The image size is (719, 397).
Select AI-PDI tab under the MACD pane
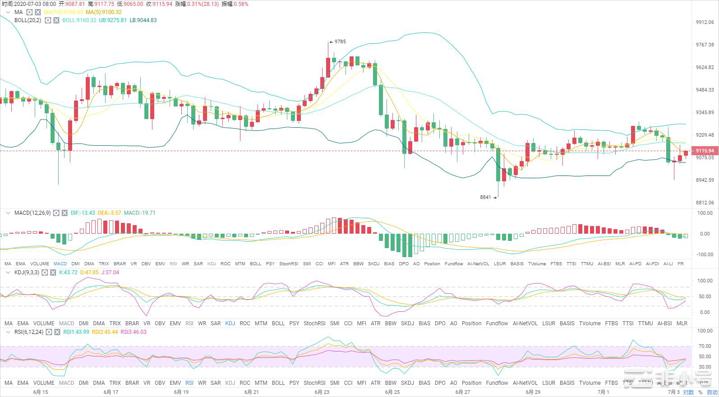point(652,264)
